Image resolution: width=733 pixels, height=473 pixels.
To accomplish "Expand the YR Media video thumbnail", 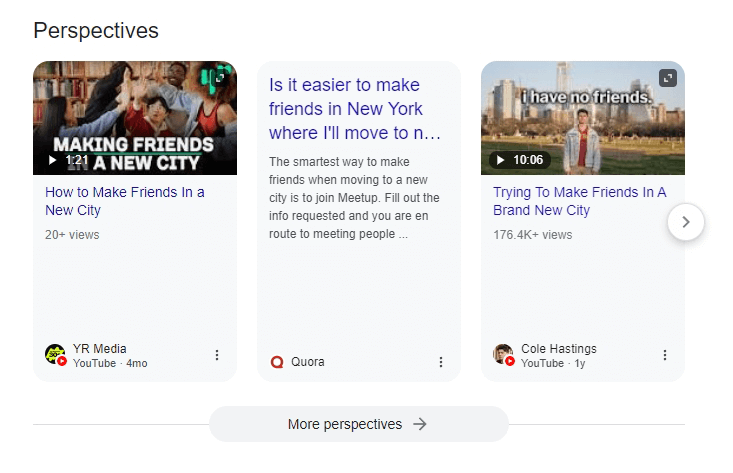I will [x=220, y=78].
